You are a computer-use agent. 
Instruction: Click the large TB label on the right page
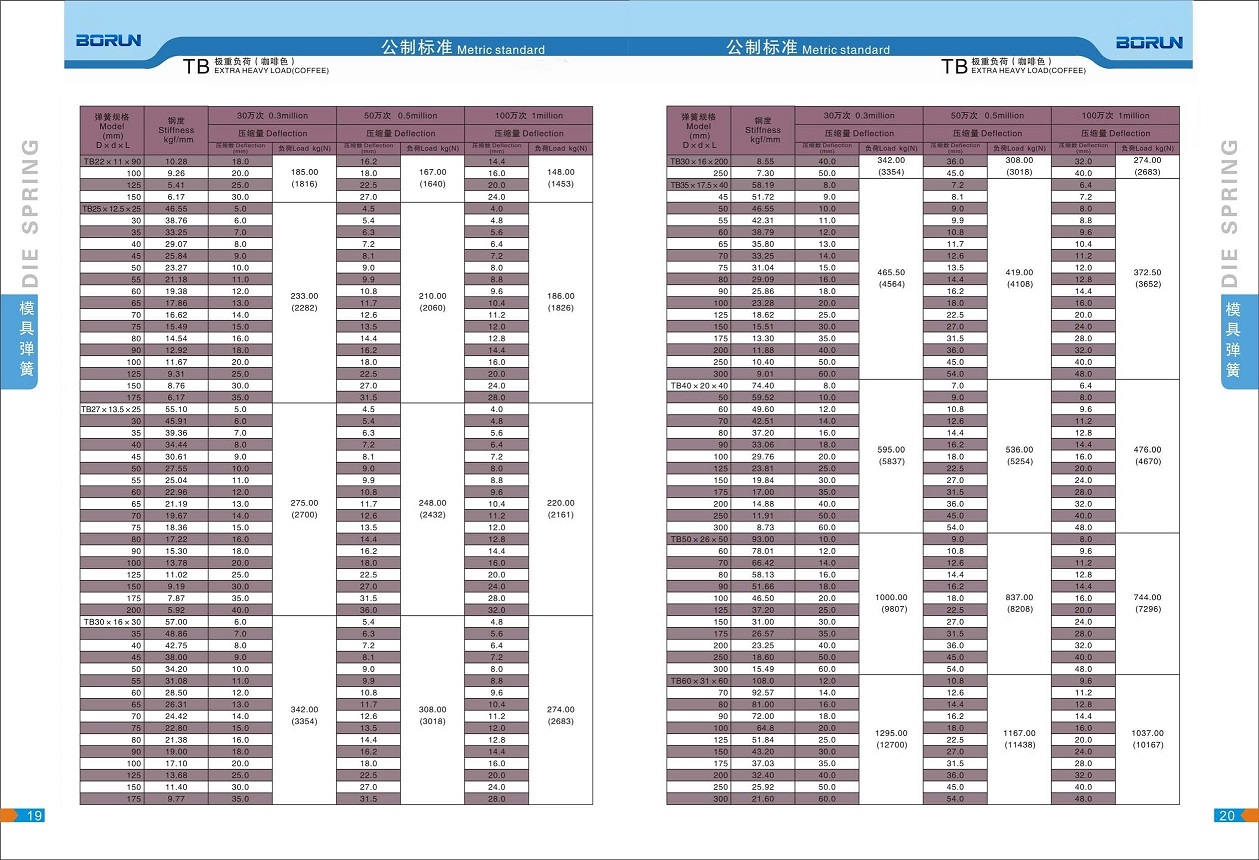tap(954, 67)
